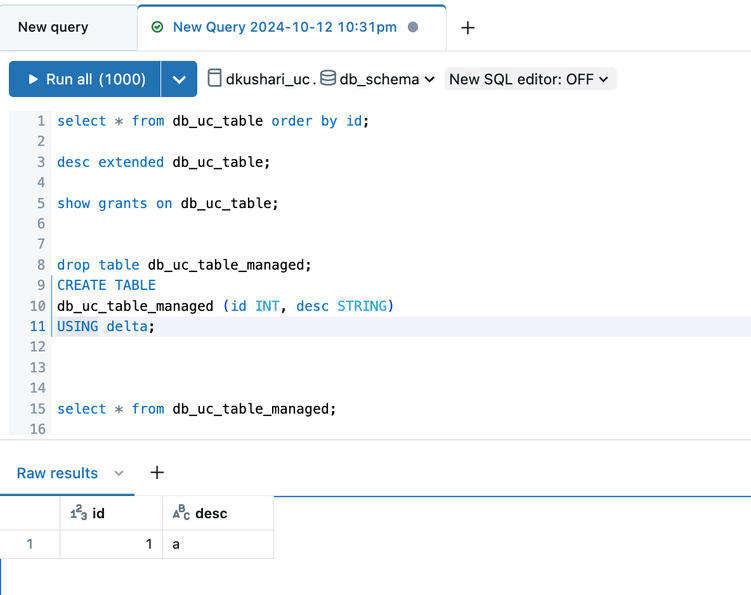
Task: Place cursor on the USING delta; line
Action: coord(106,326)
